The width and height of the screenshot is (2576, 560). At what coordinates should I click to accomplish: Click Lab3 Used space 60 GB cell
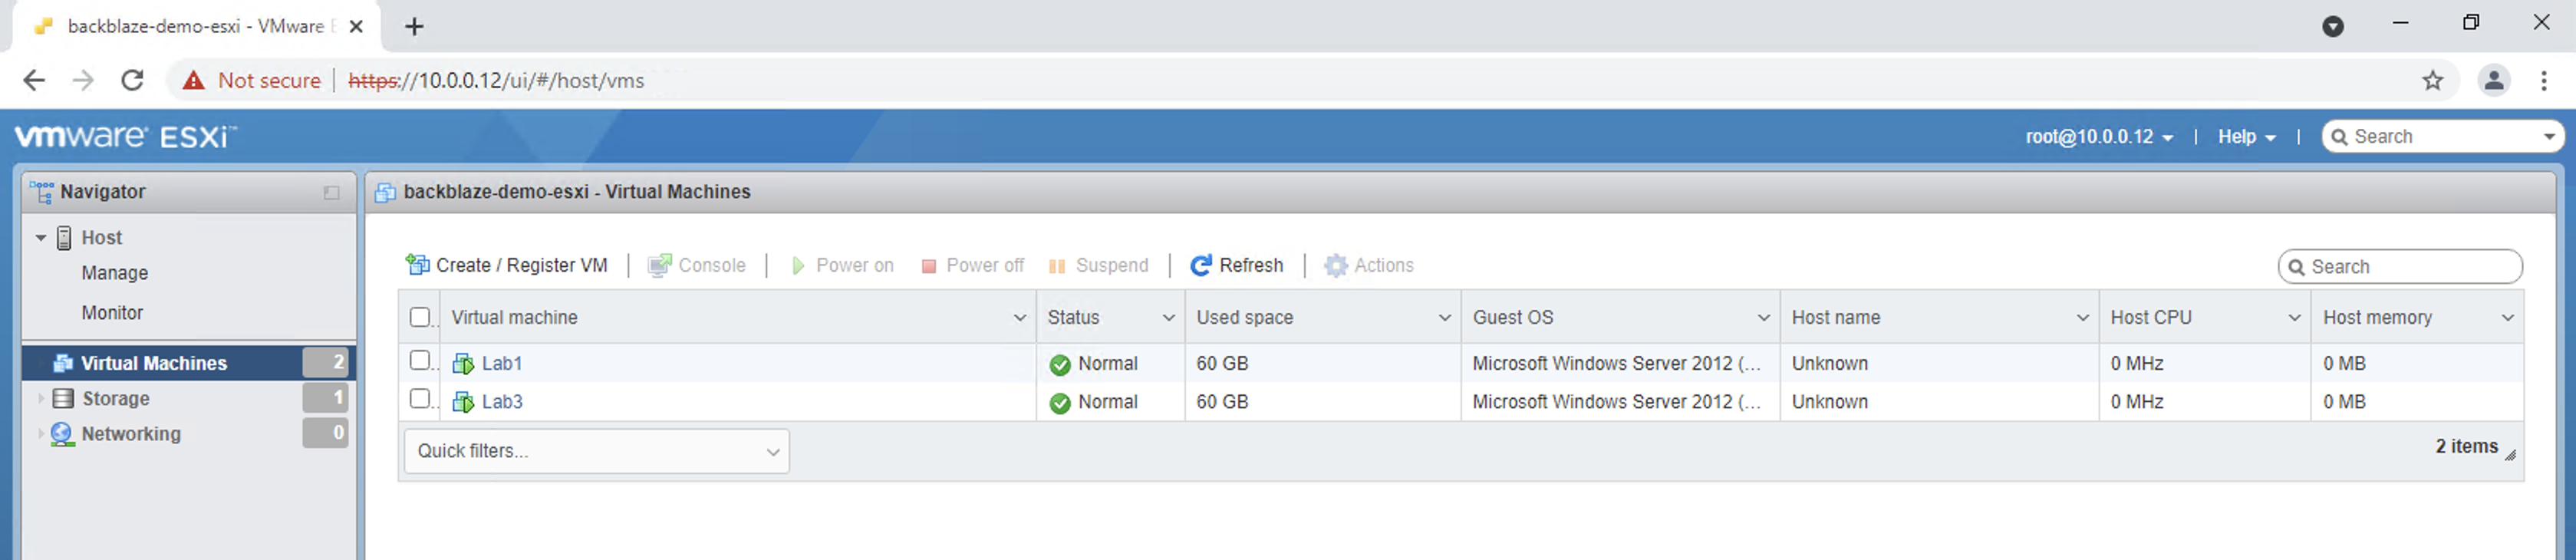1322,402
